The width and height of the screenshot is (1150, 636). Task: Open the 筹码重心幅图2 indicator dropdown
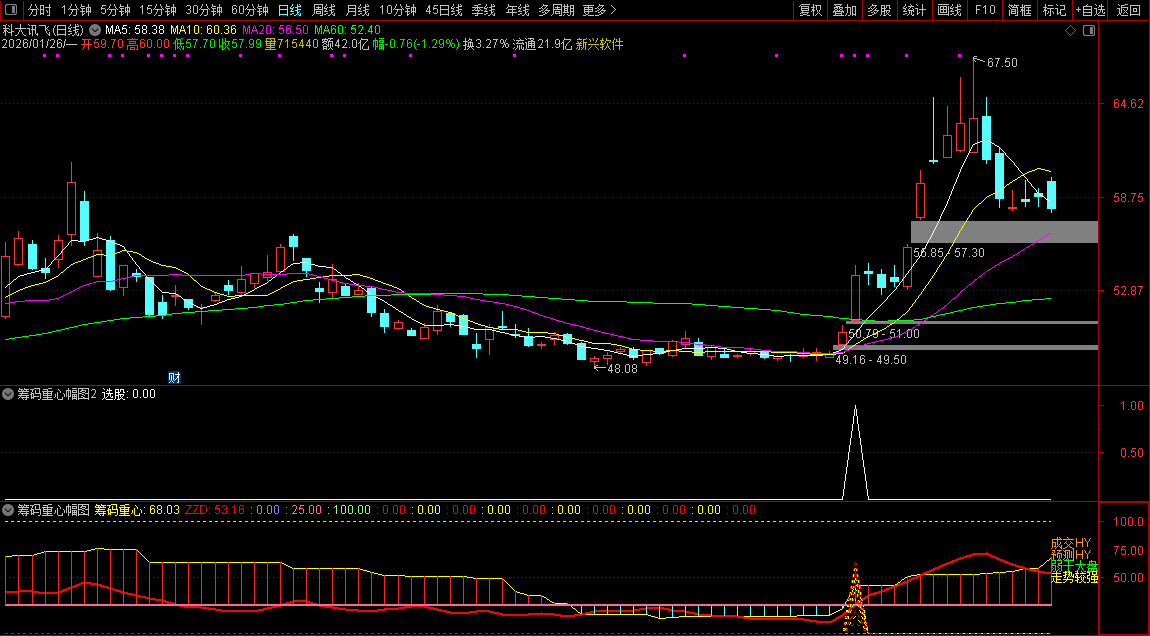pyautogui.click(x=9, y=394)
